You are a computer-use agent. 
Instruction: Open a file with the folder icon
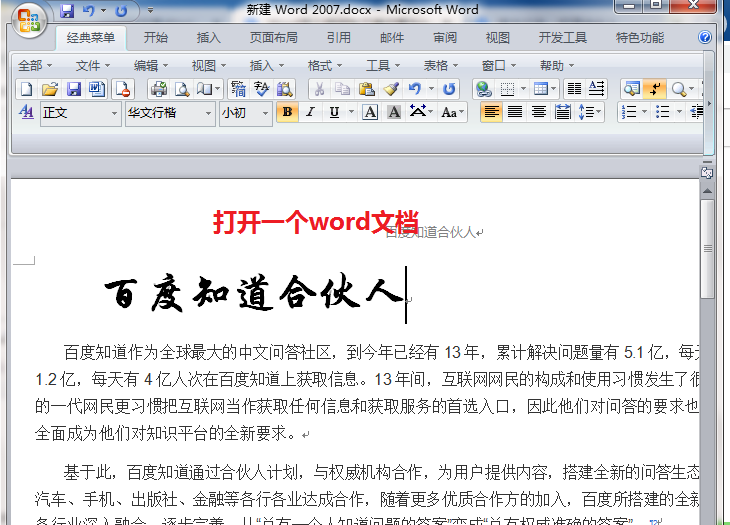[50, 88]
